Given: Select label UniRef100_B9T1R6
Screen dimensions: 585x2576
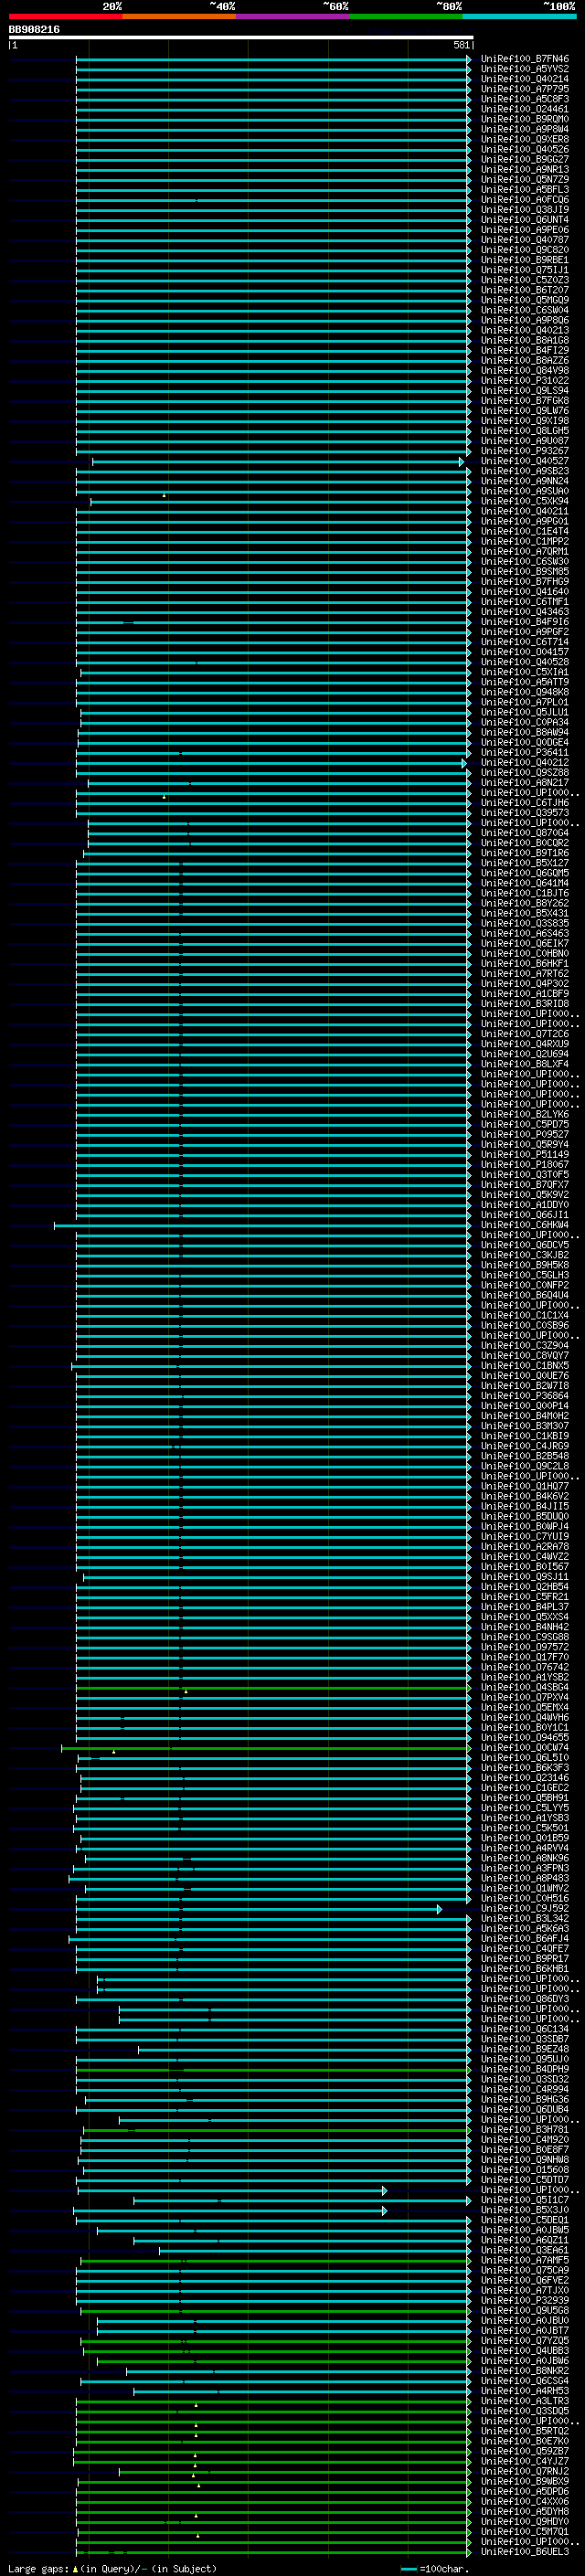Looking at the screenshot, I should [x=524, y=853].
